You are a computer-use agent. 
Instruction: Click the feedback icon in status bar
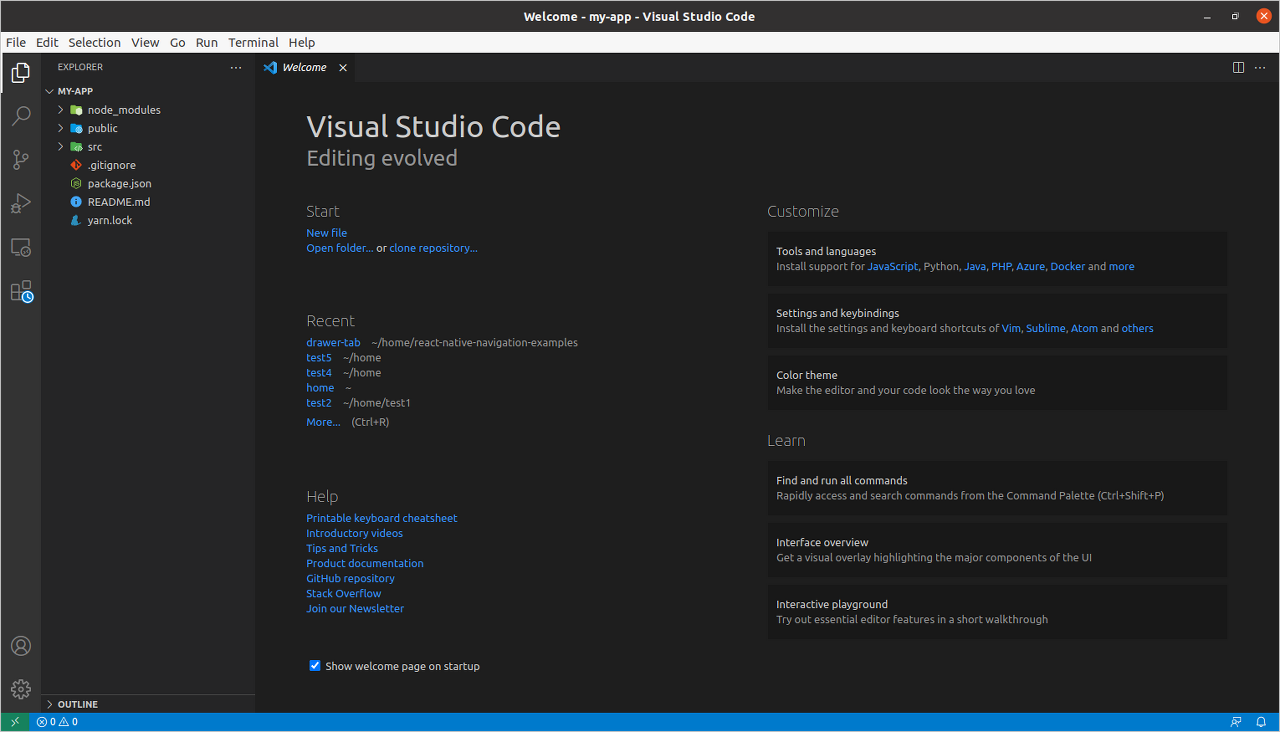pos(1237,722)
